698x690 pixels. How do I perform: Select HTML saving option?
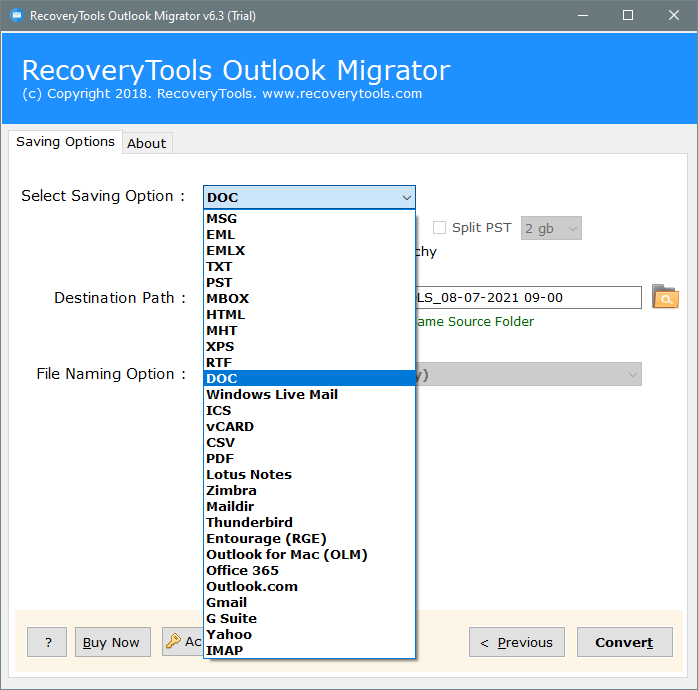[x=309, y=315]
